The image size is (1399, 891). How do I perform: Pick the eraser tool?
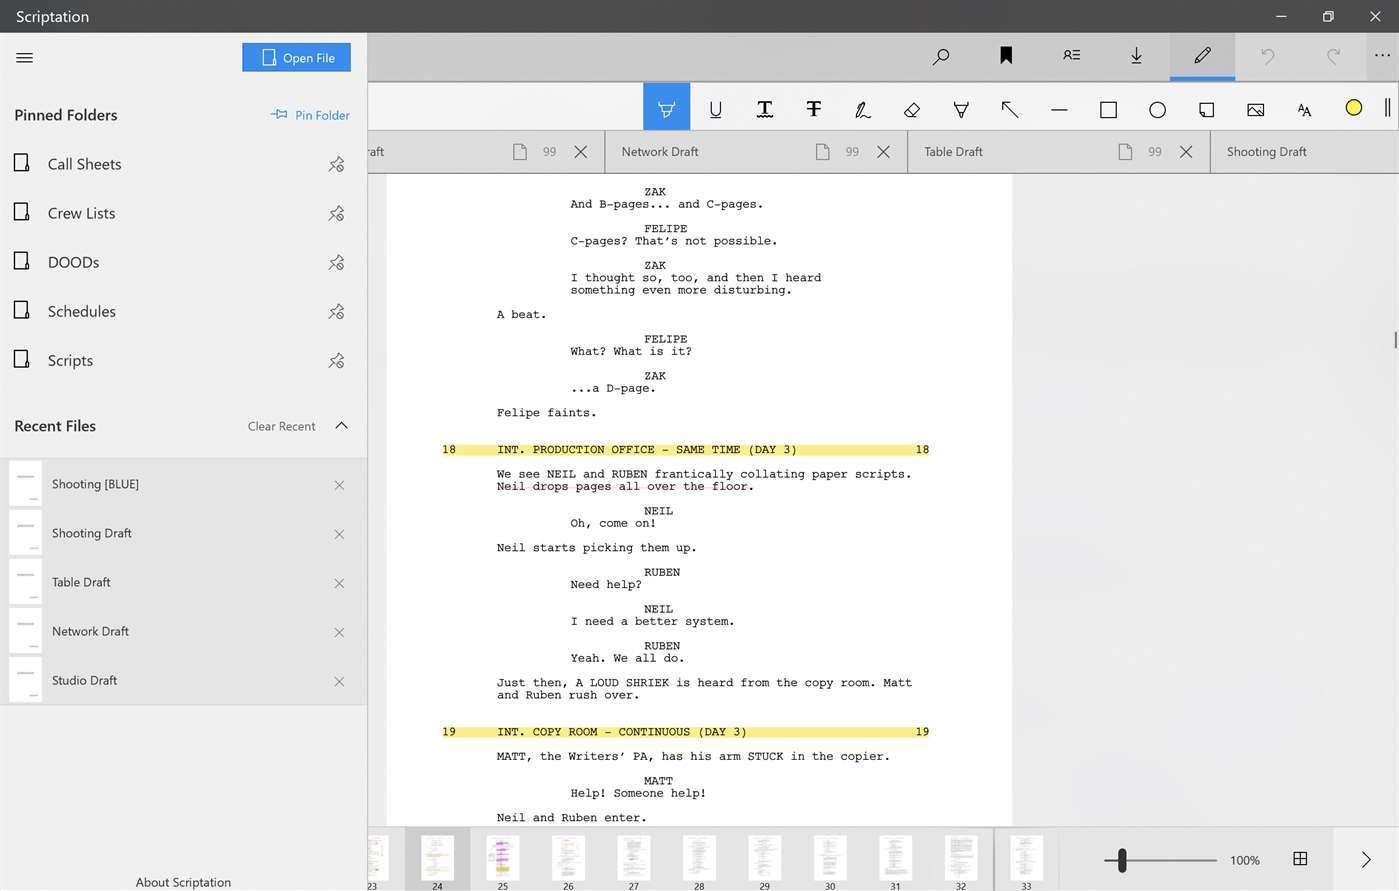click(911, 109)
